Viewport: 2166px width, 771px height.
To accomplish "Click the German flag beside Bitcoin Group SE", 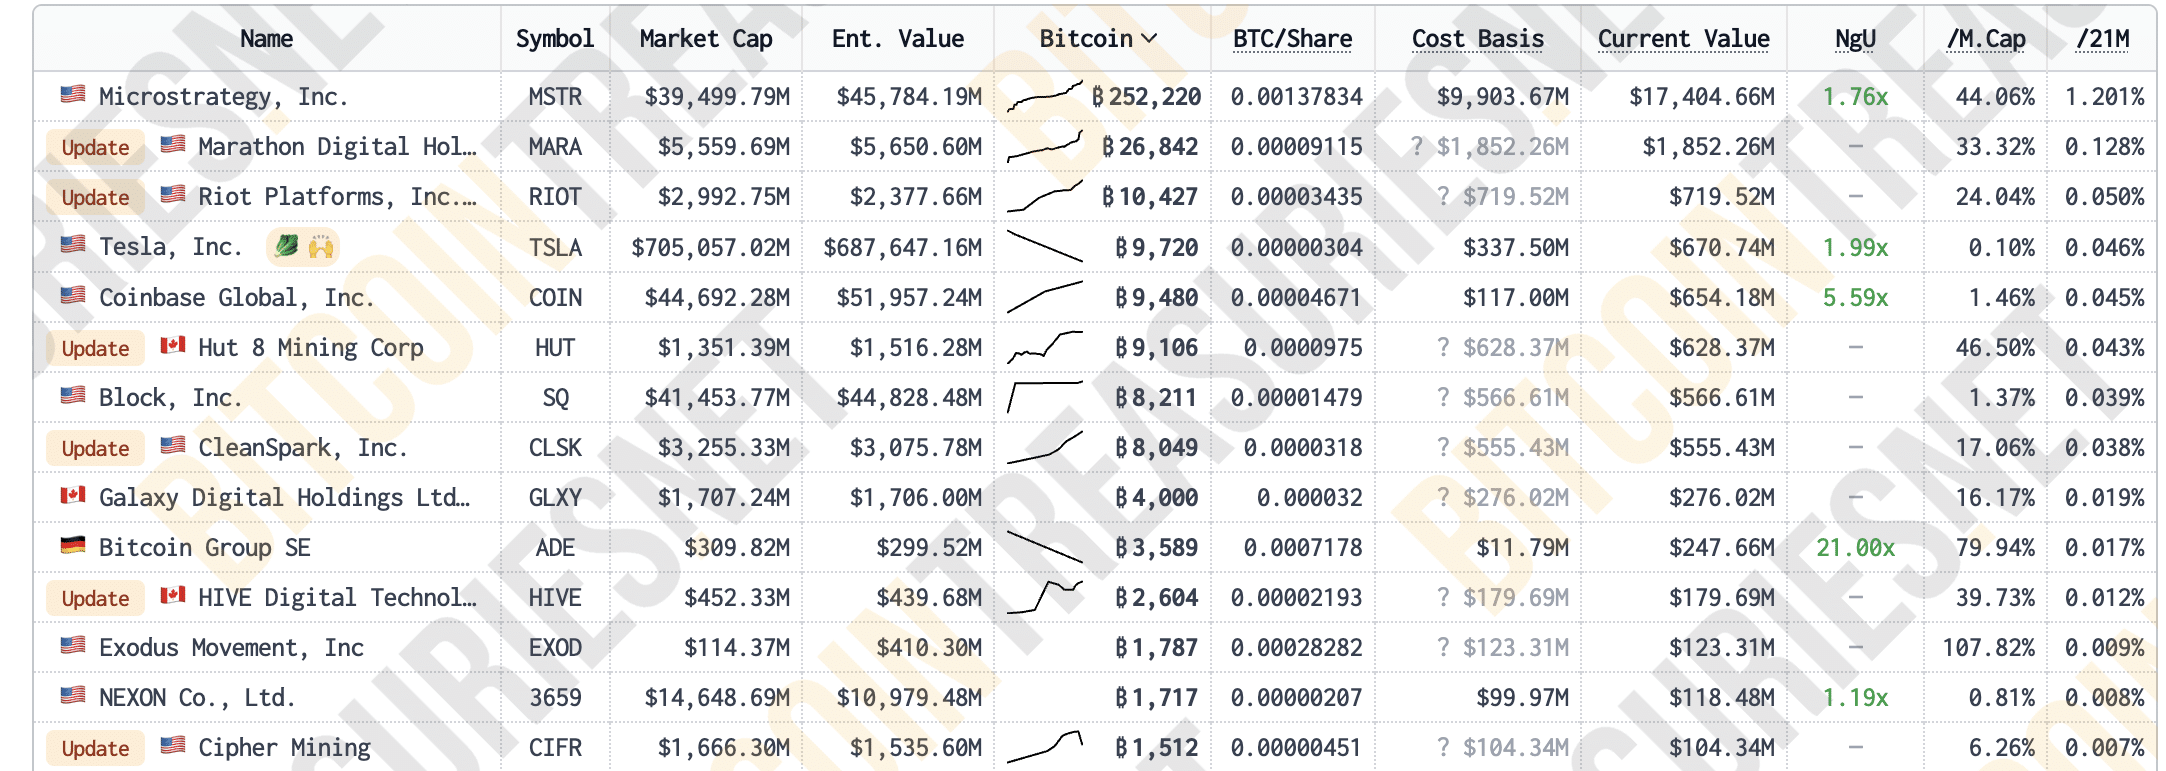I will (73, 545).
